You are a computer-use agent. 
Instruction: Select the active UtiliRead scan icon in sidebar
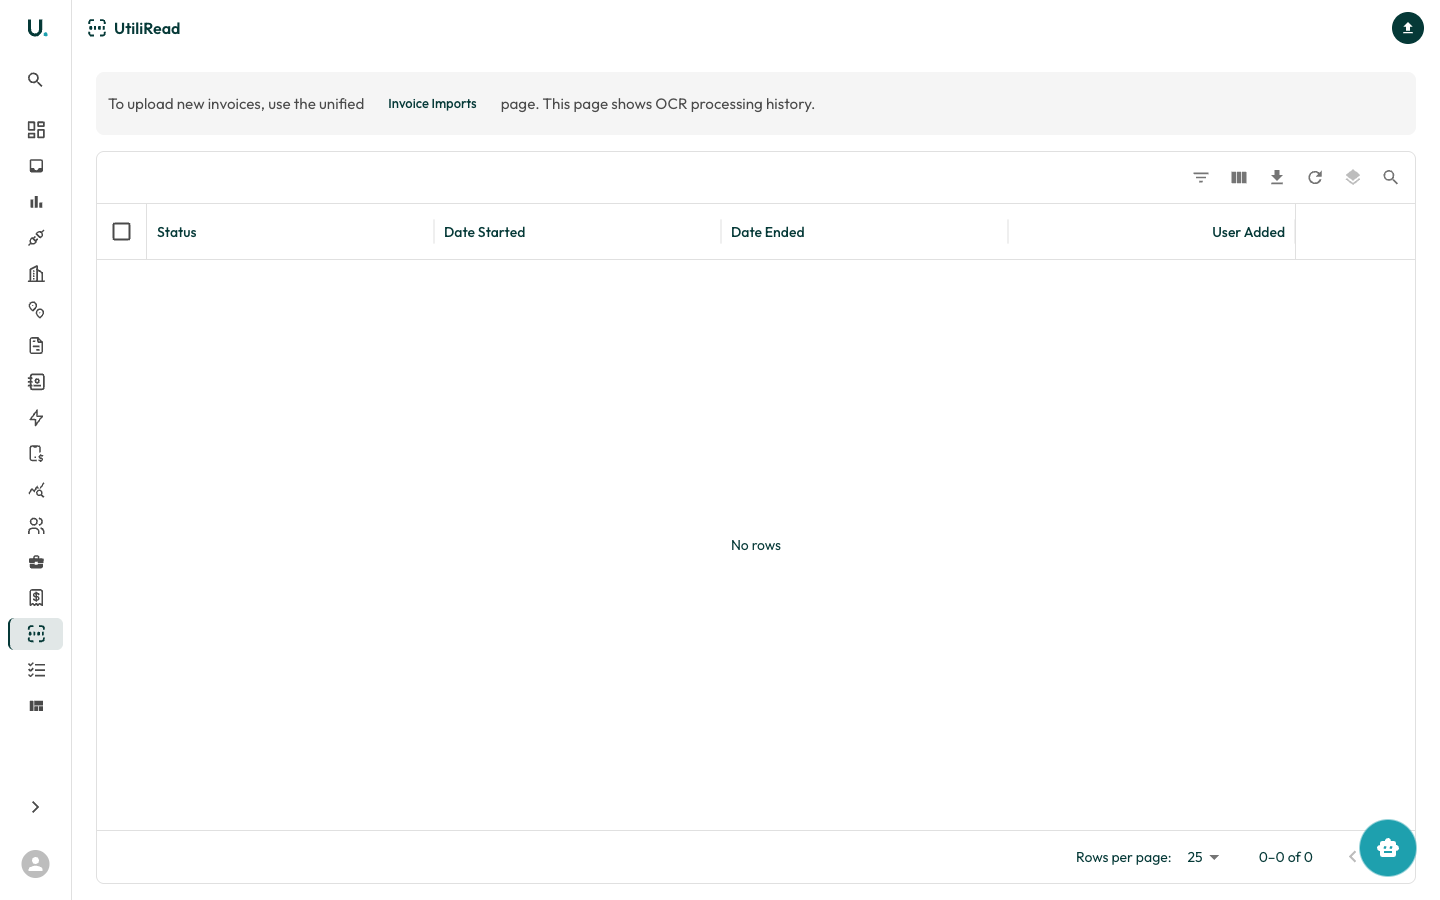36,634
